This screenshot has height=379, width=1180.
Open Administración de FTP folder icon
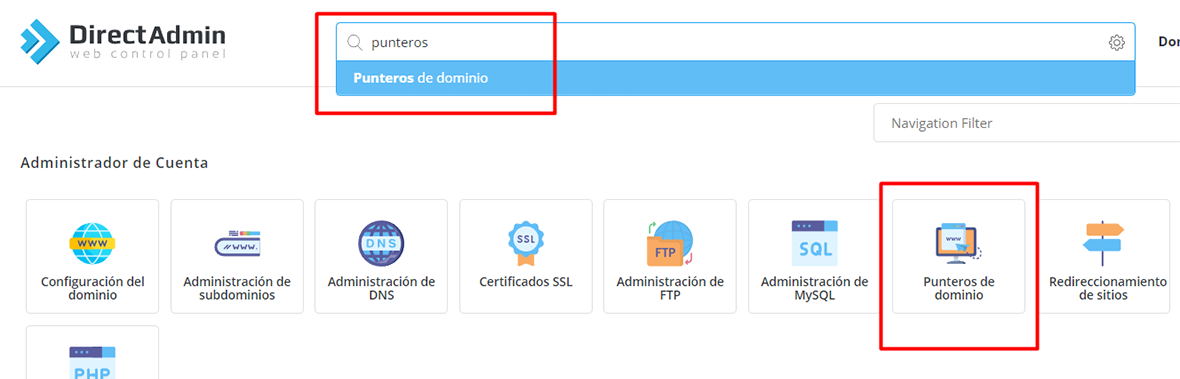(670, 243)
